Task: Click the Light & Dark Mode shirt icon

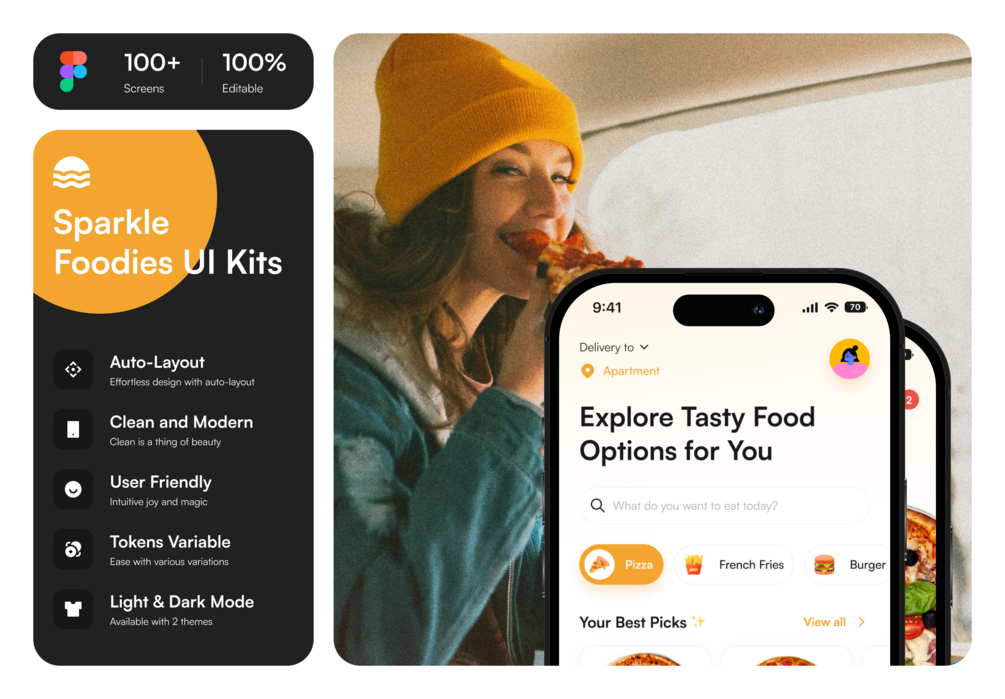Action: click(x=73, y=609)
